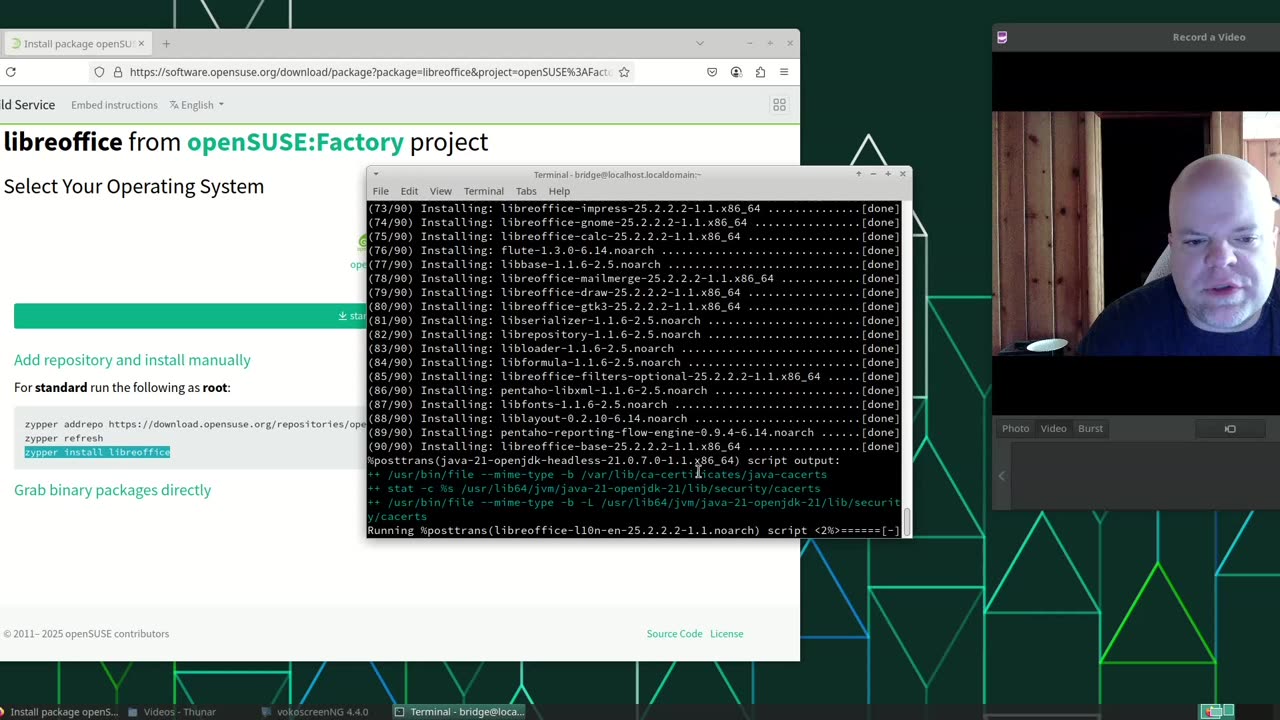Click the green download button bar
The width and height of the screenshot is (1280, 720).
coord(190,316)
